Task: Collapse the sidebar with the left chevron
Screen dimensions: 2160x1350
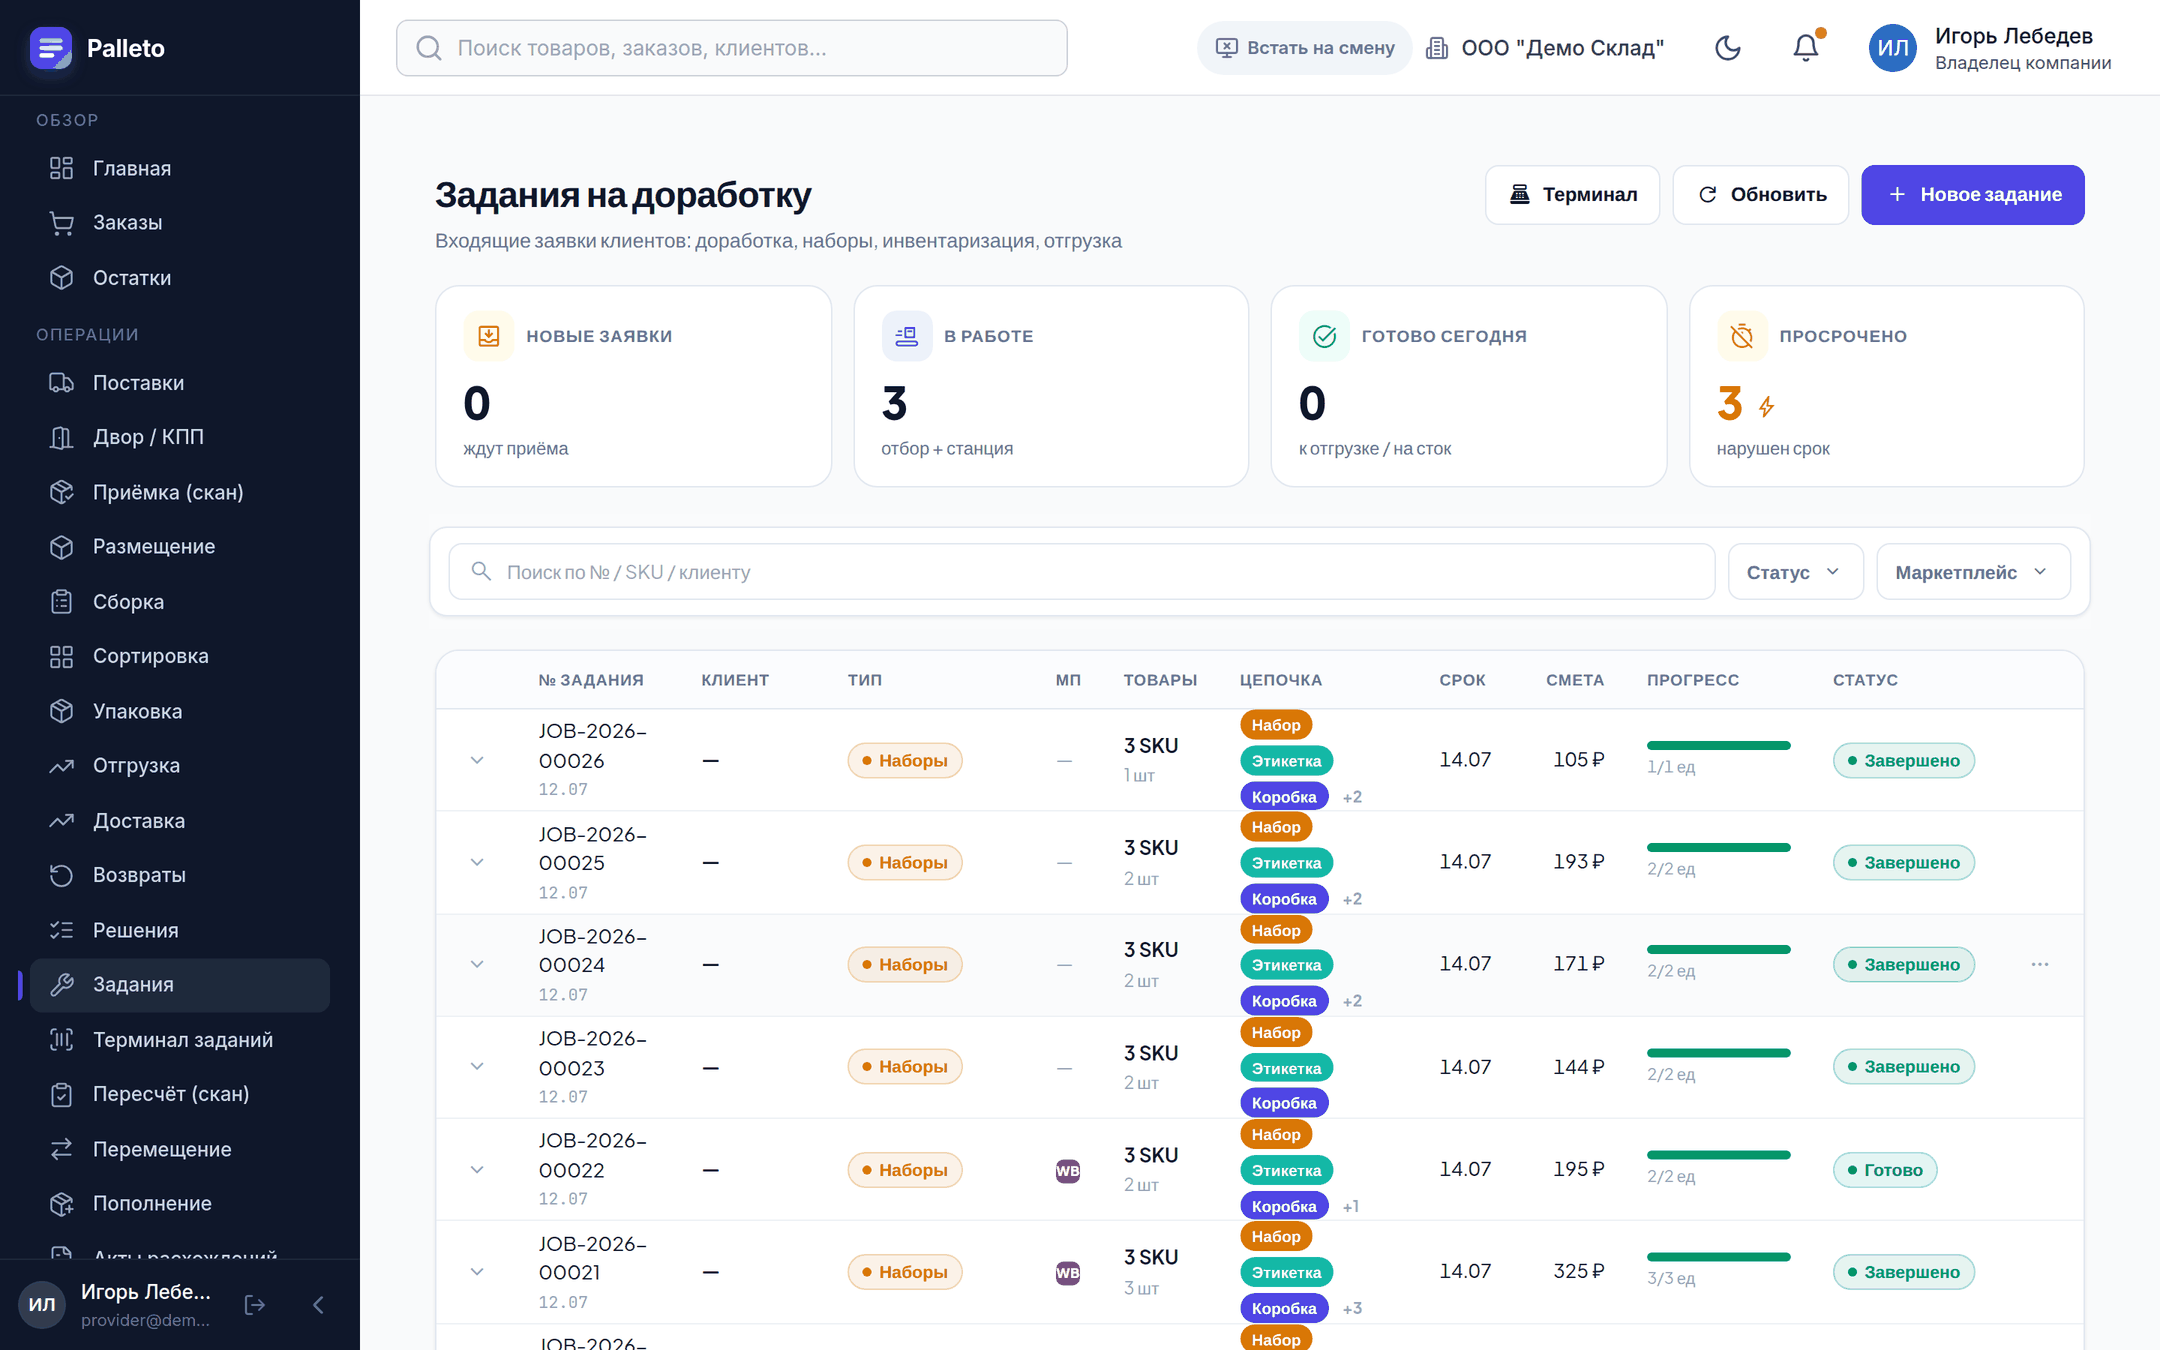Action: click(318, 1304)
